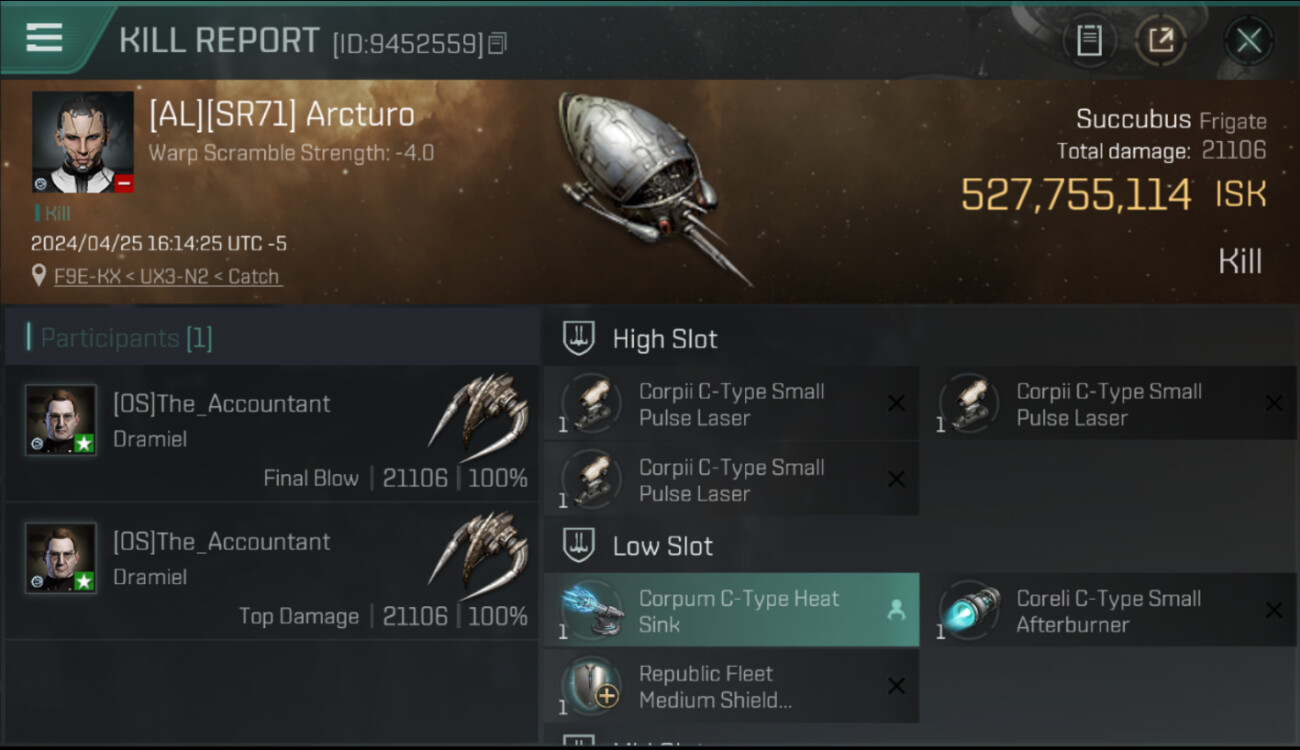The width and height of the screenshot is (1300, 750).
Task: Copy the kill report ID
Action: (498, 42)
